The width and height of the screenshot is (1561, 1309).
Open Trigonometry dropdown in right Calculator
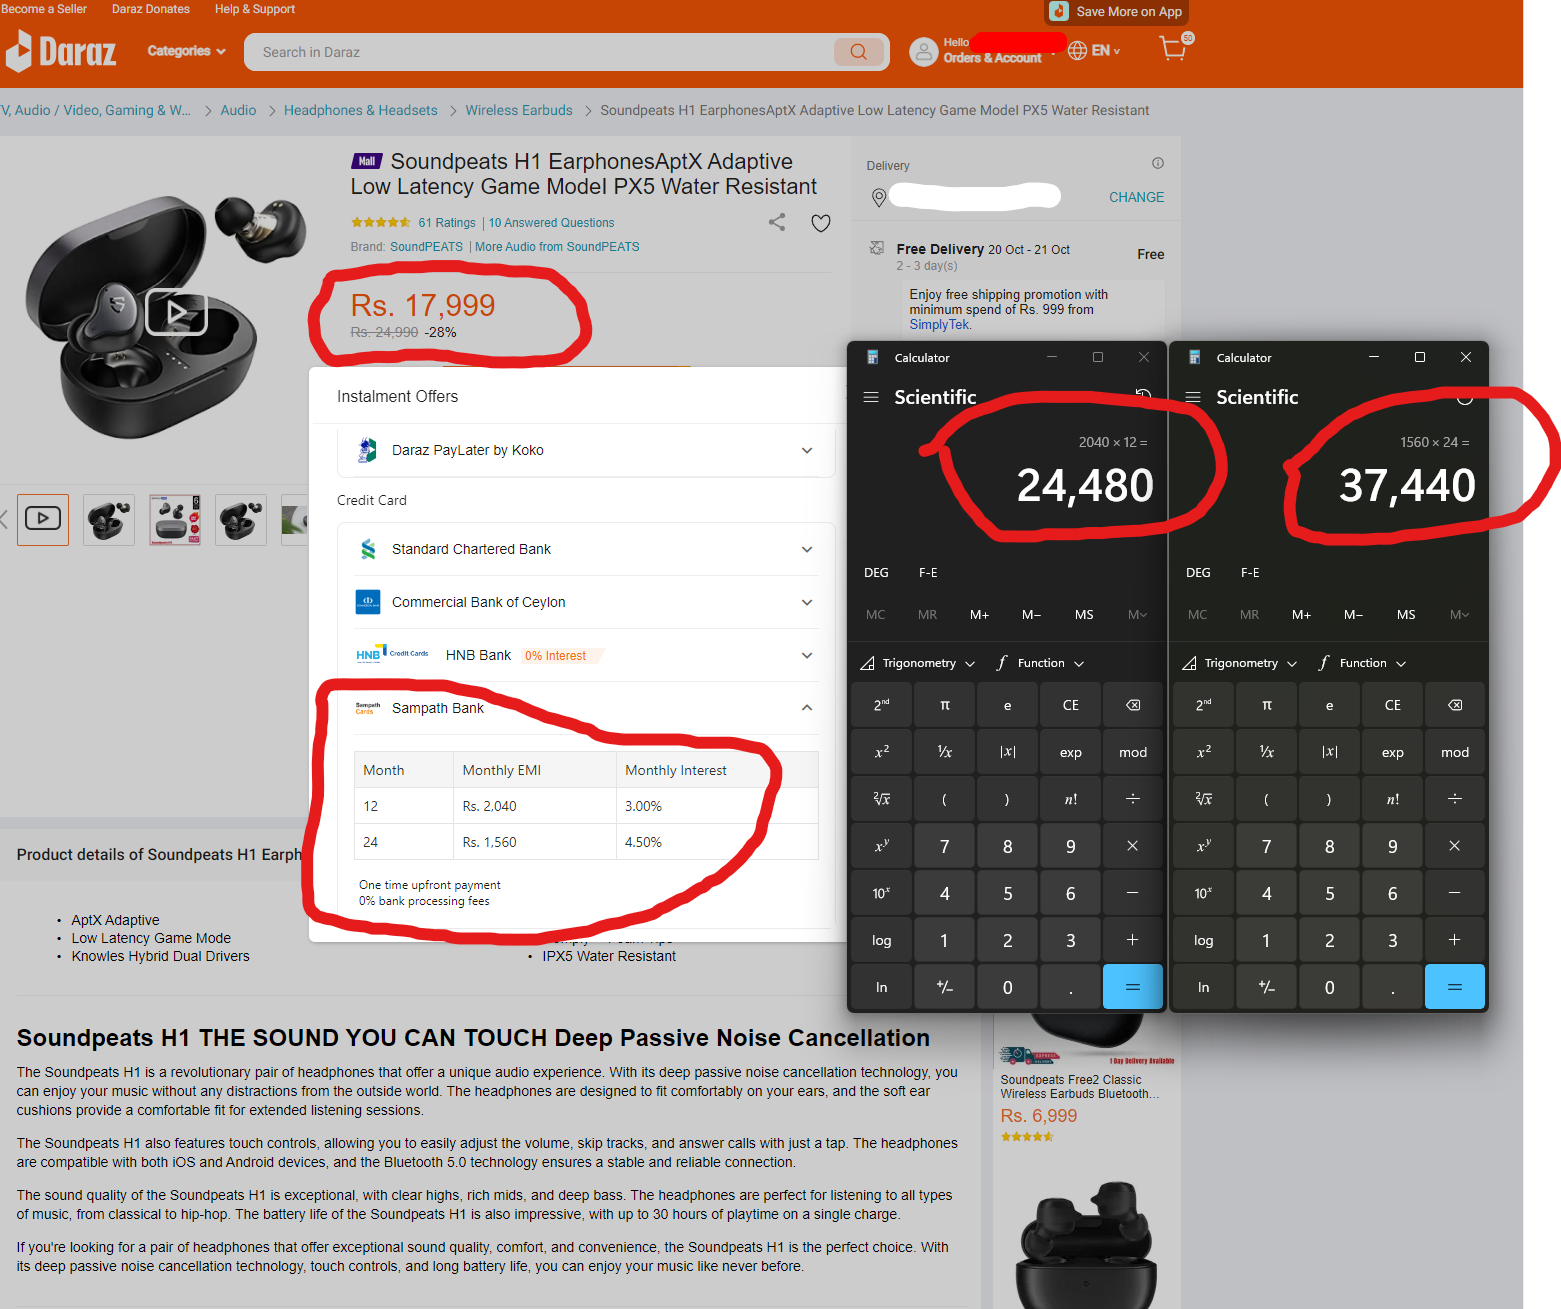(x=1239, y=663)
